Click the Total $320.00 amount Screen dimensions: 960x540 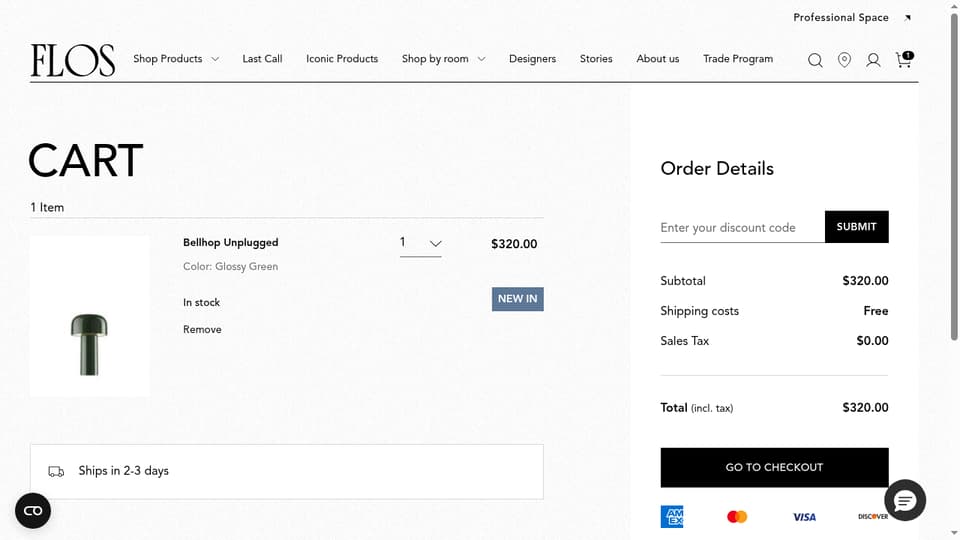865,407
